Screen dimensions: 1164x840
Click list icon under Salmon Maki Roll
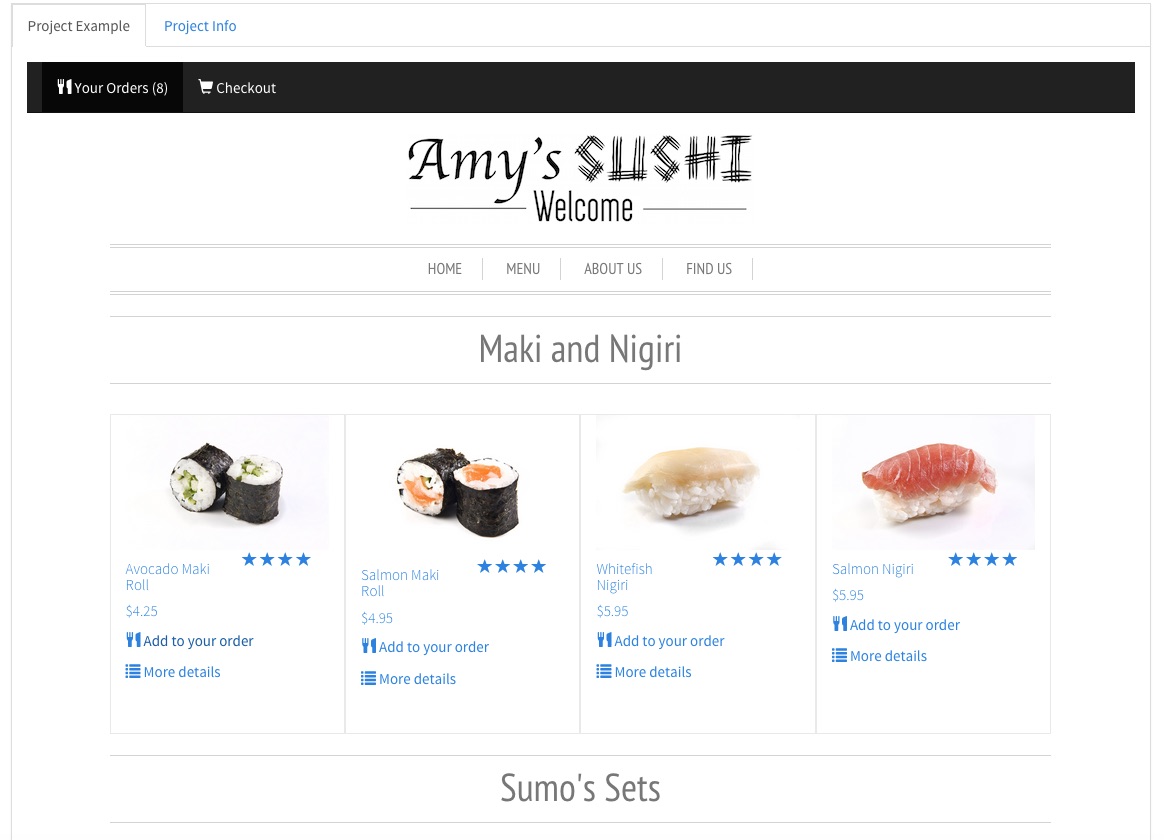coord(368,678)
